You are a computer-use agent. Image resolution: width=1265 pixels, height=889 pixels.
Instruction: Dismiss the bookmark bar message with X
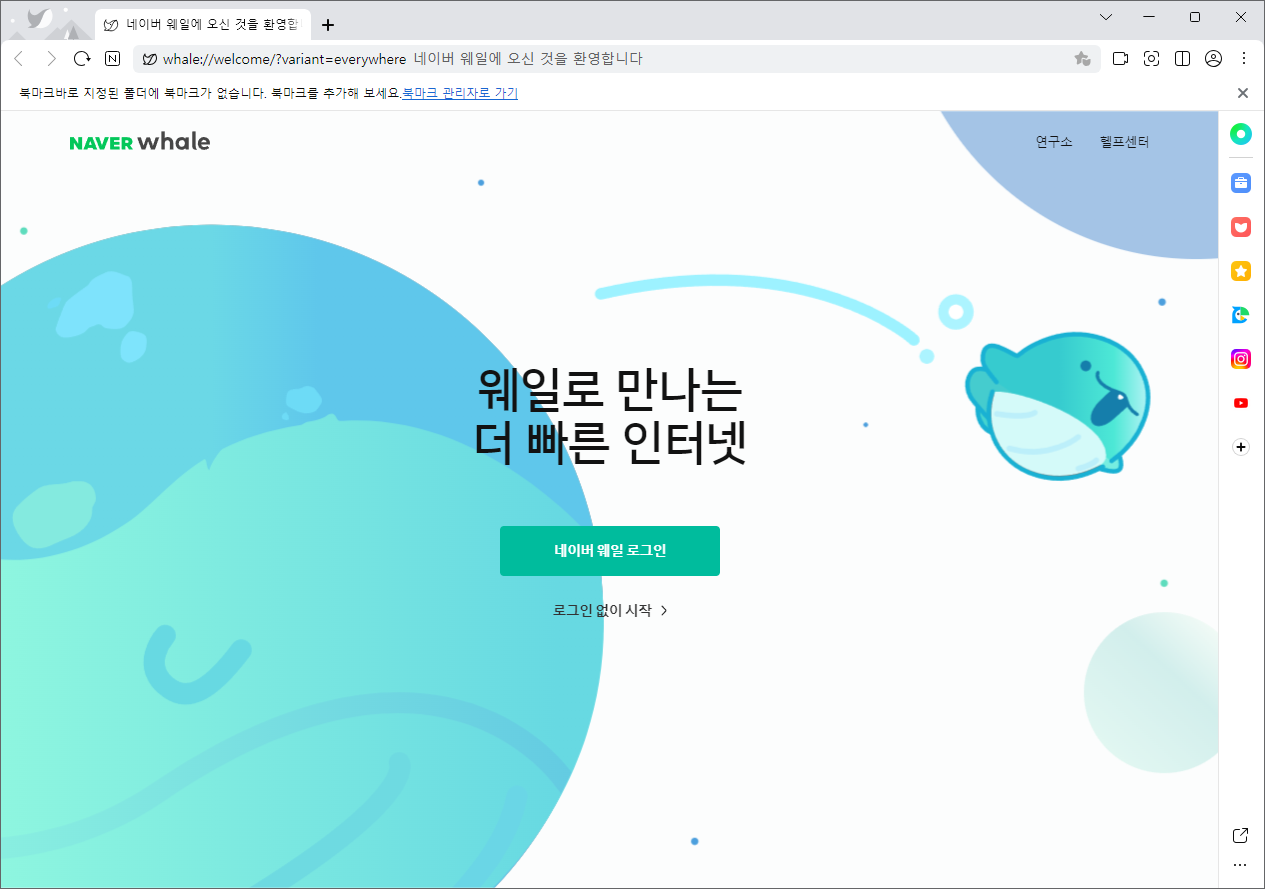click(1243, 93)
